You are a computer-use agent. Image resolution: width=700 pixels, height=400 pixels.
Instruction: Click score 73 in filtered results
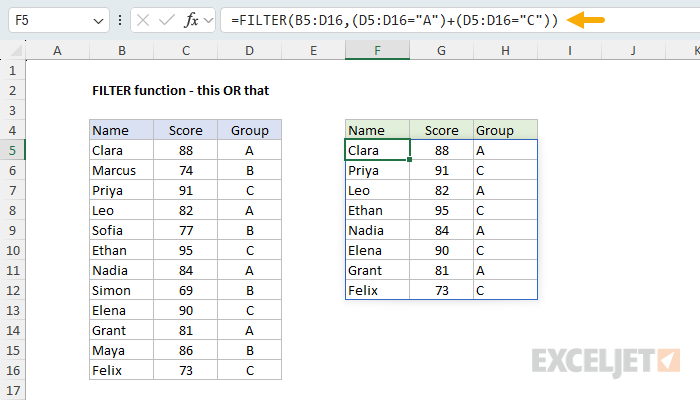click(x=442, y=291)
